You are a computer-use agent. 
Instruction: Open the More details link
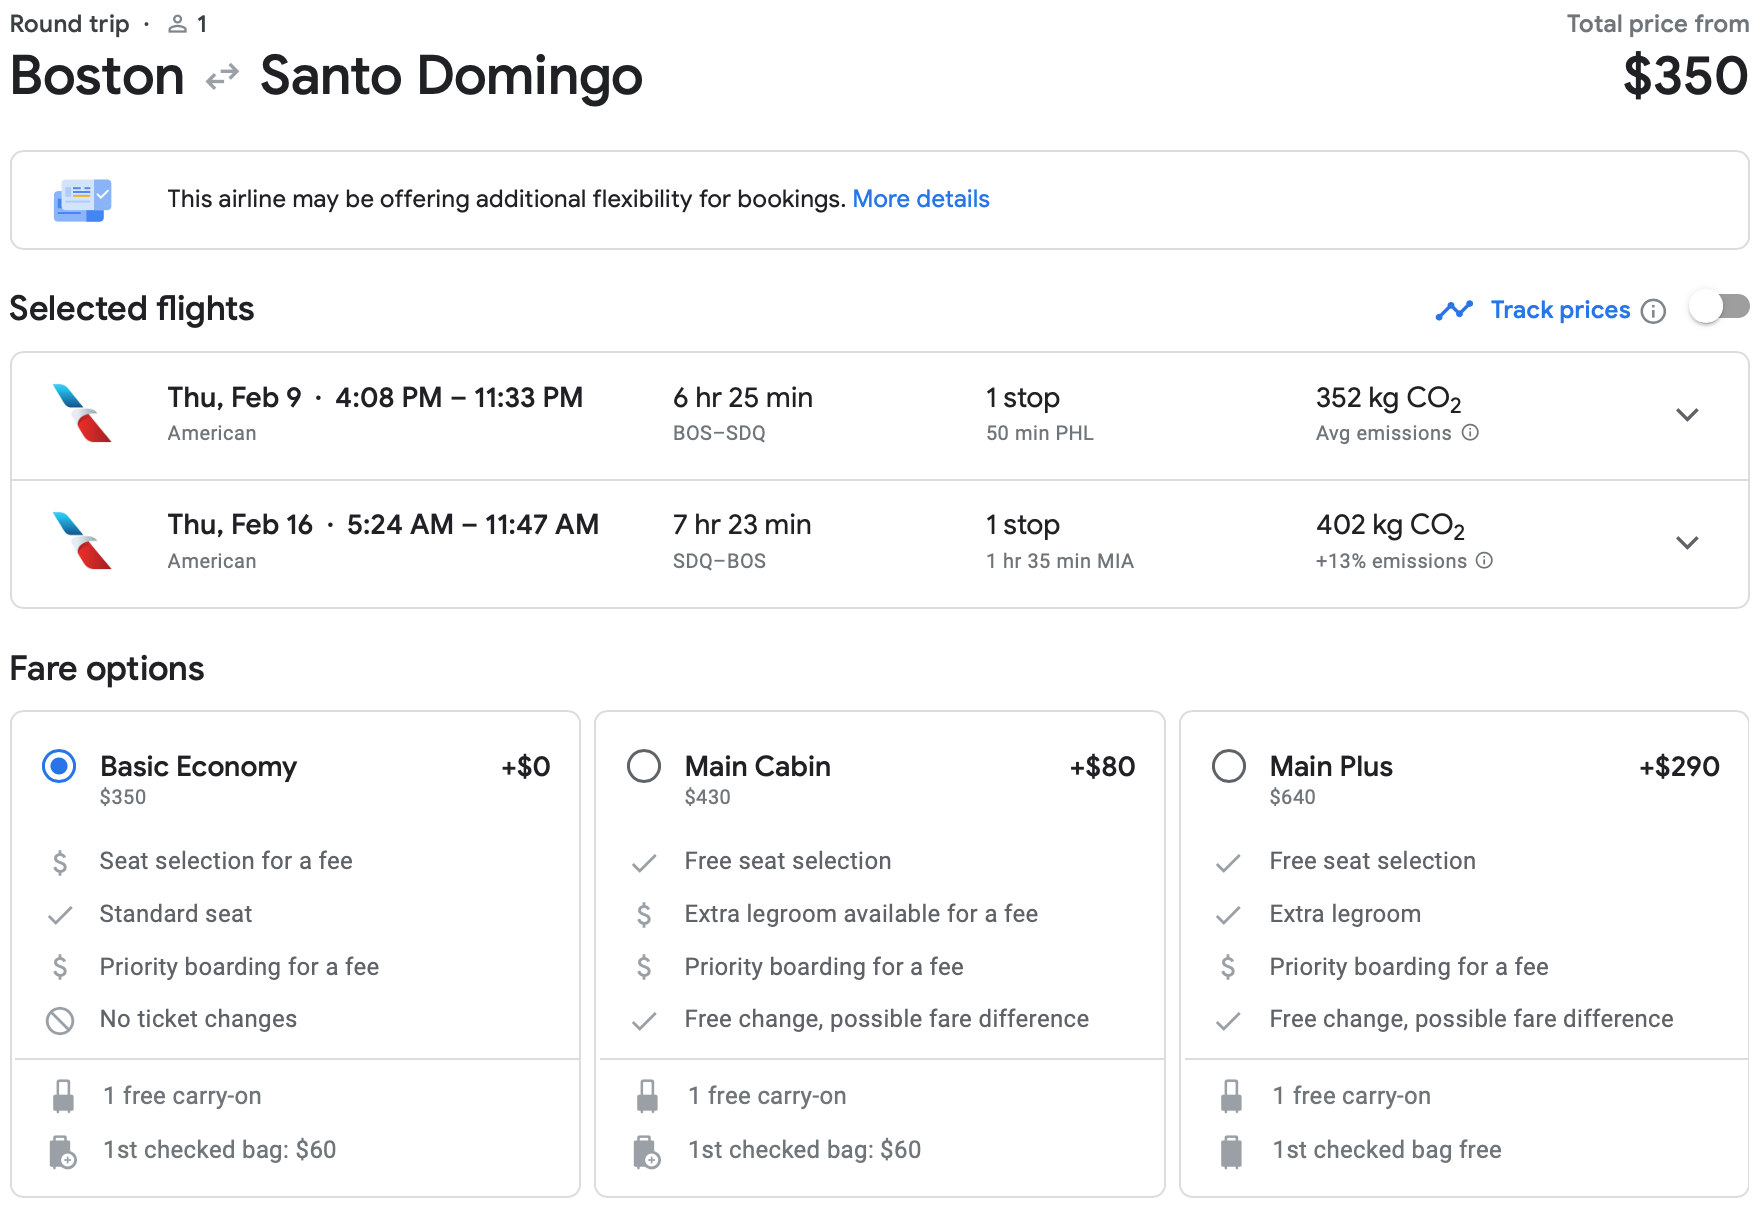[920, 199]
